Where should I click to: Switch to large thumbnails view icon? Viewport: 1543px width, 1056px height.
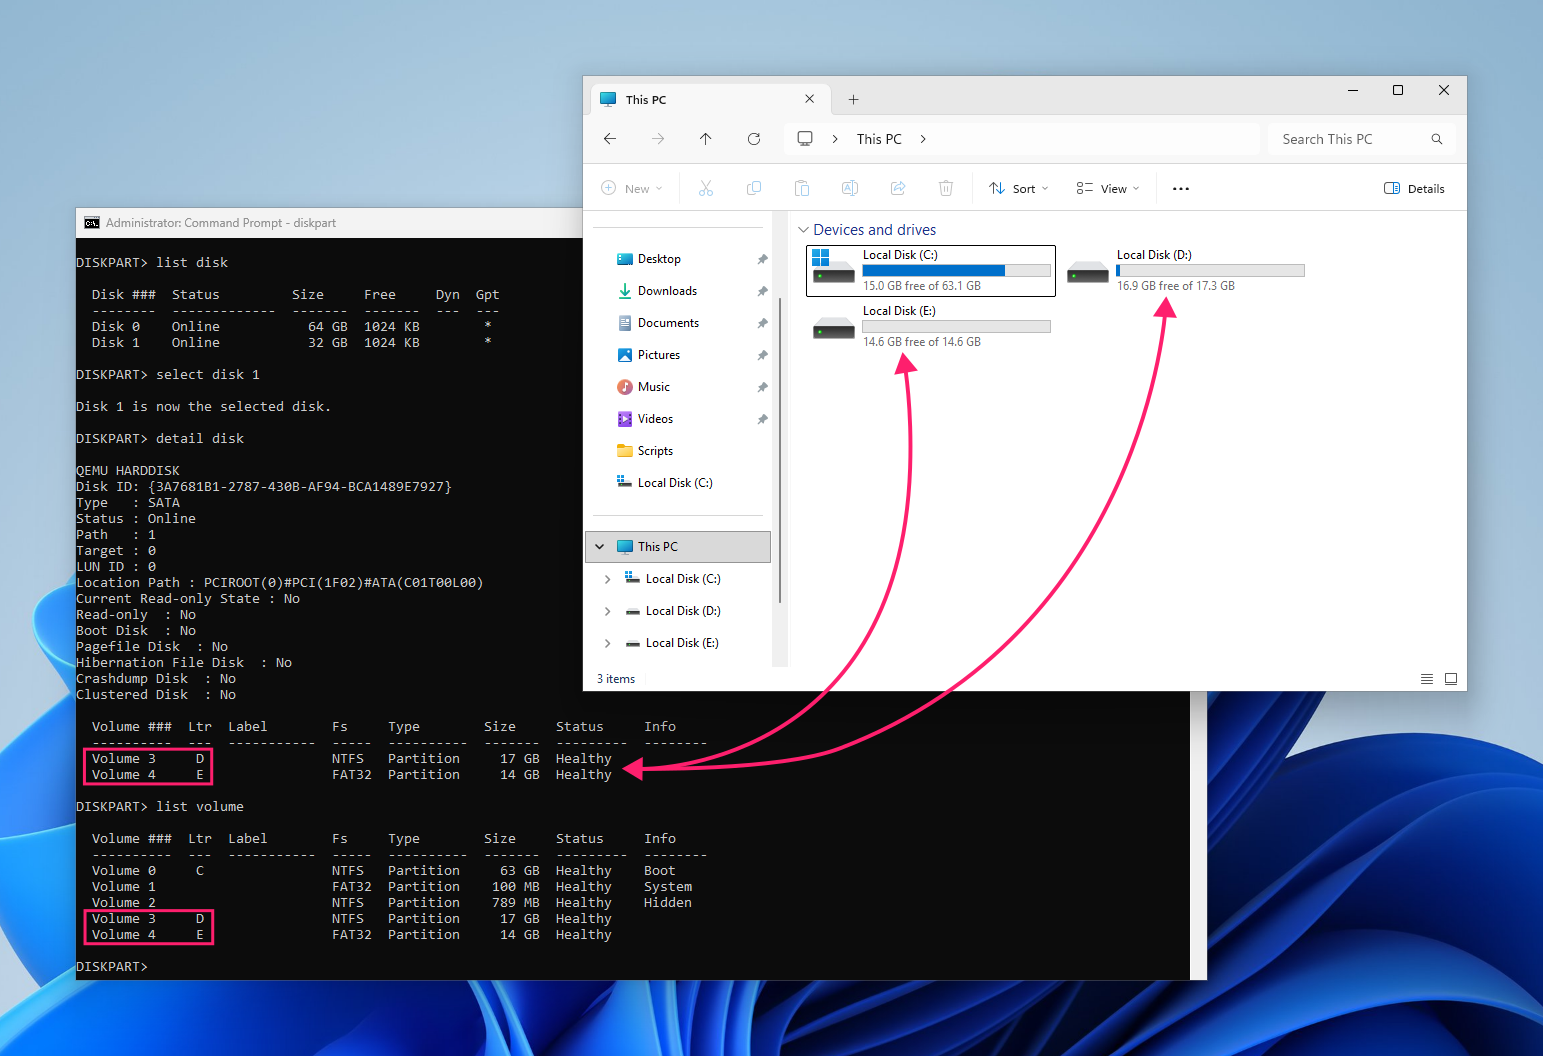tap(1451, 679)
